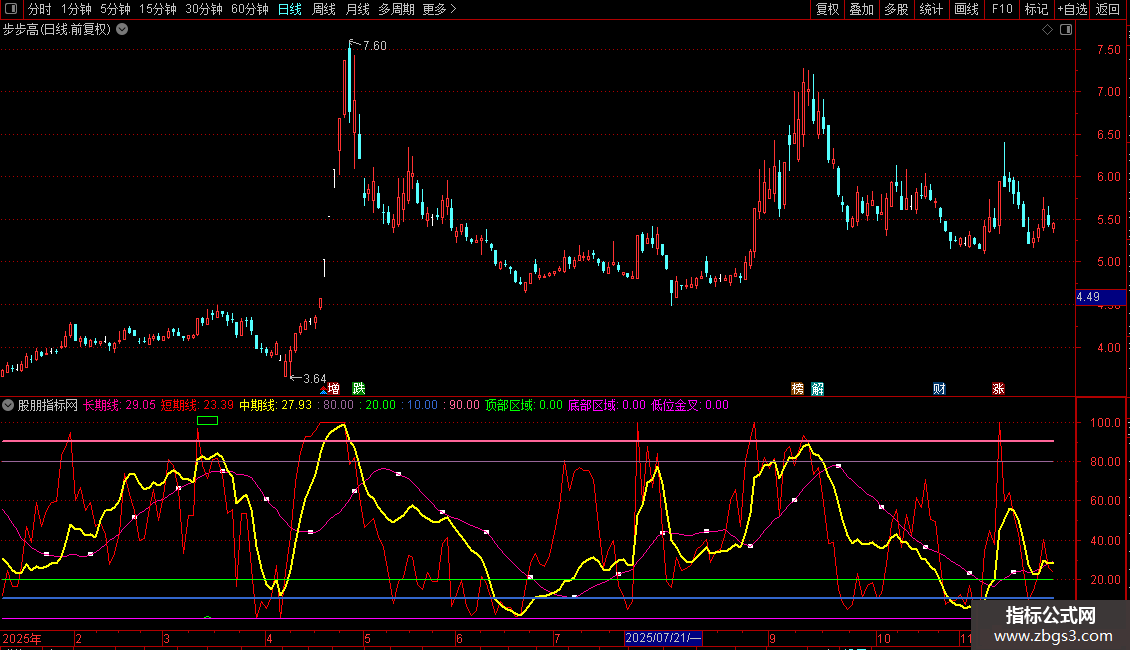Image resolution: width=1130 pixels, height=650 pixels.
Task: Click the 跌 event marker icon
Action: pos(358,388)
